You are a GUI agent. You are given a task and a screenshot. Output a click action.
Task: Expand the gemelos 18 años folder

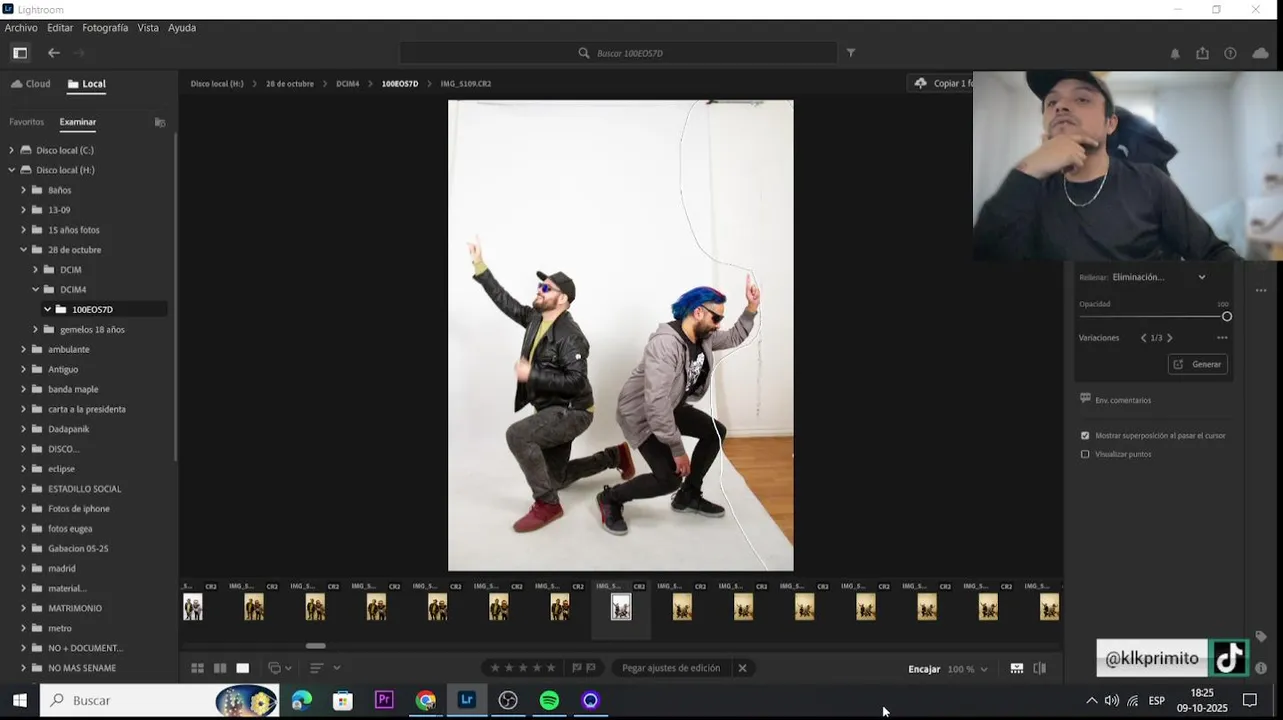tap(36, 330)
